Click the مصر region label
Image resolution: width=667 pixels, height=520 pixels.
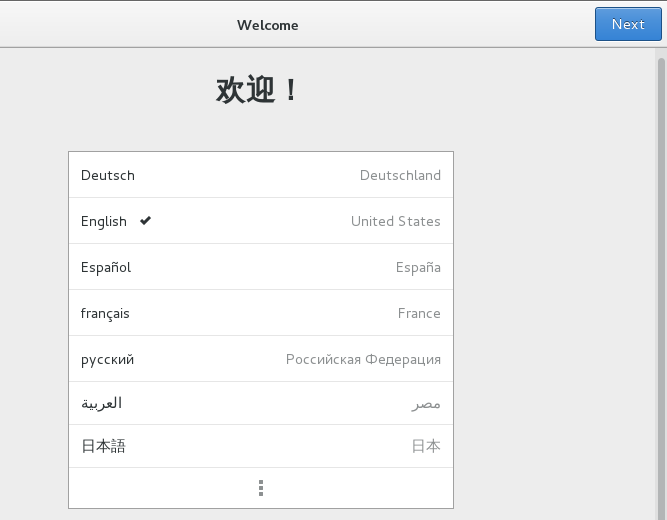pos(427,404)
